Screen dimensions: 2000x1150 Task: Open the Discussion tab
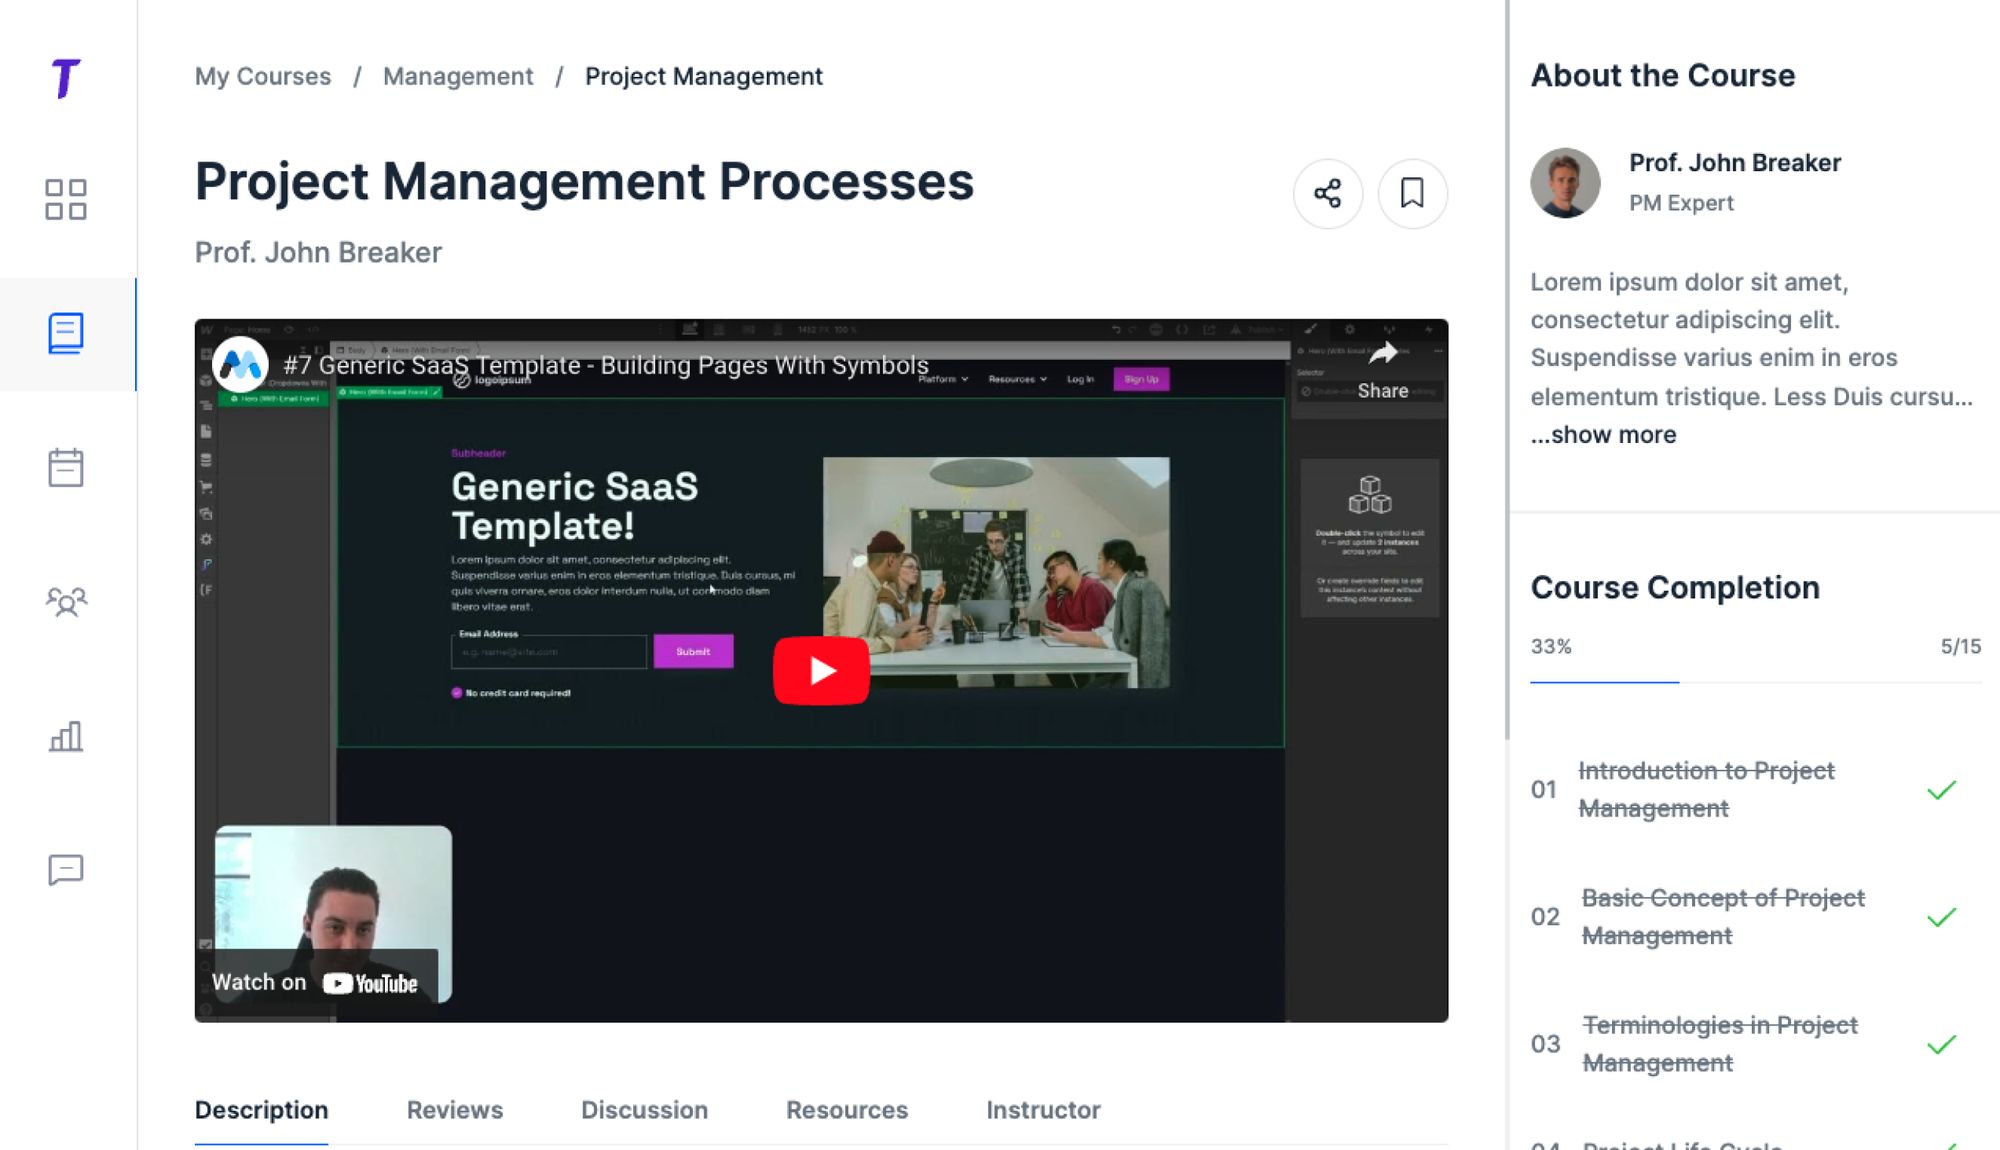[644, 1110]
